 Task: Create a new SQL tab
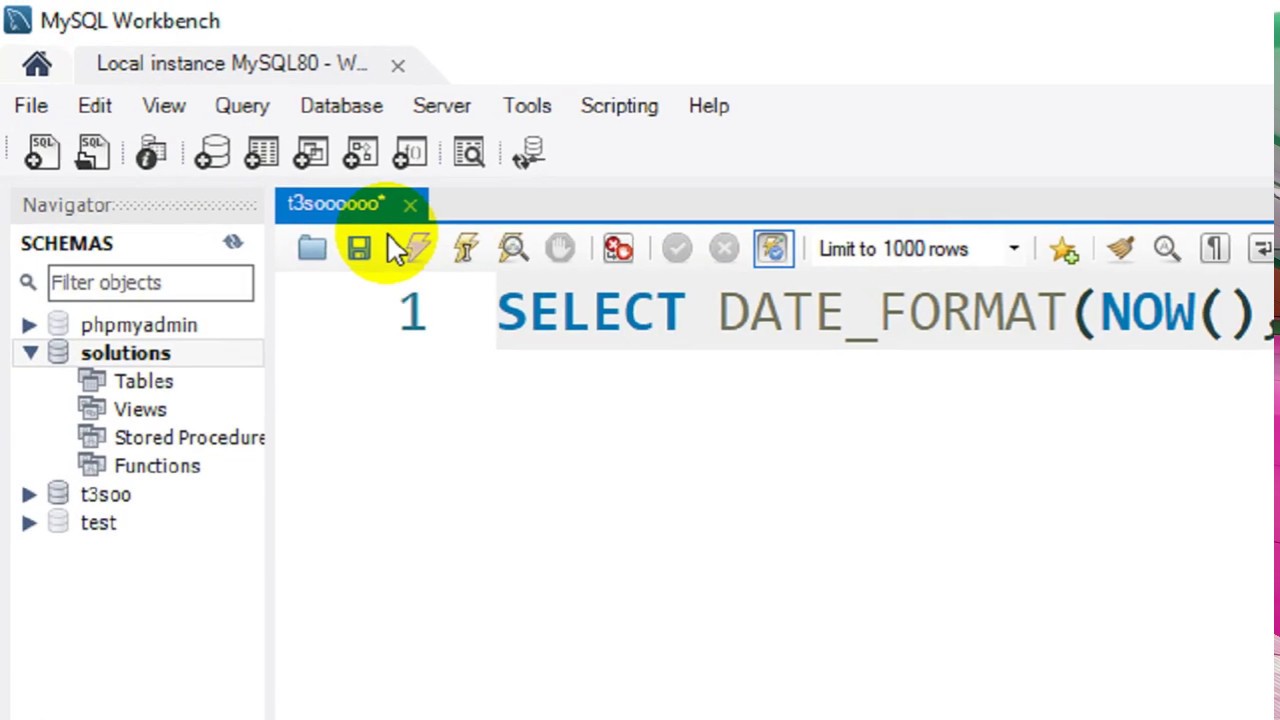click(x=42, y=152)
